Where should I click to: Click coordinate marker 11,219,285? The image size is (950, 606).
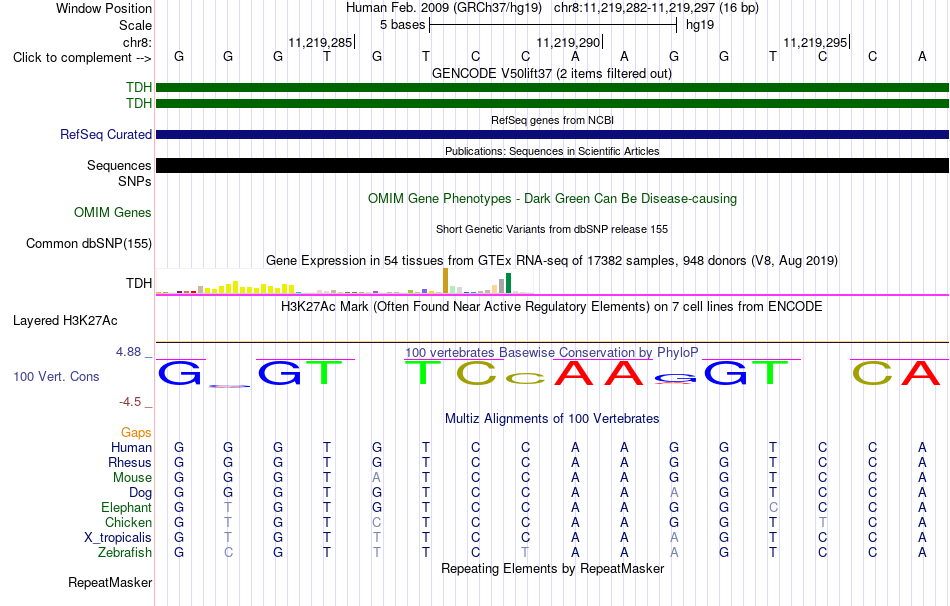coord(320,42)
